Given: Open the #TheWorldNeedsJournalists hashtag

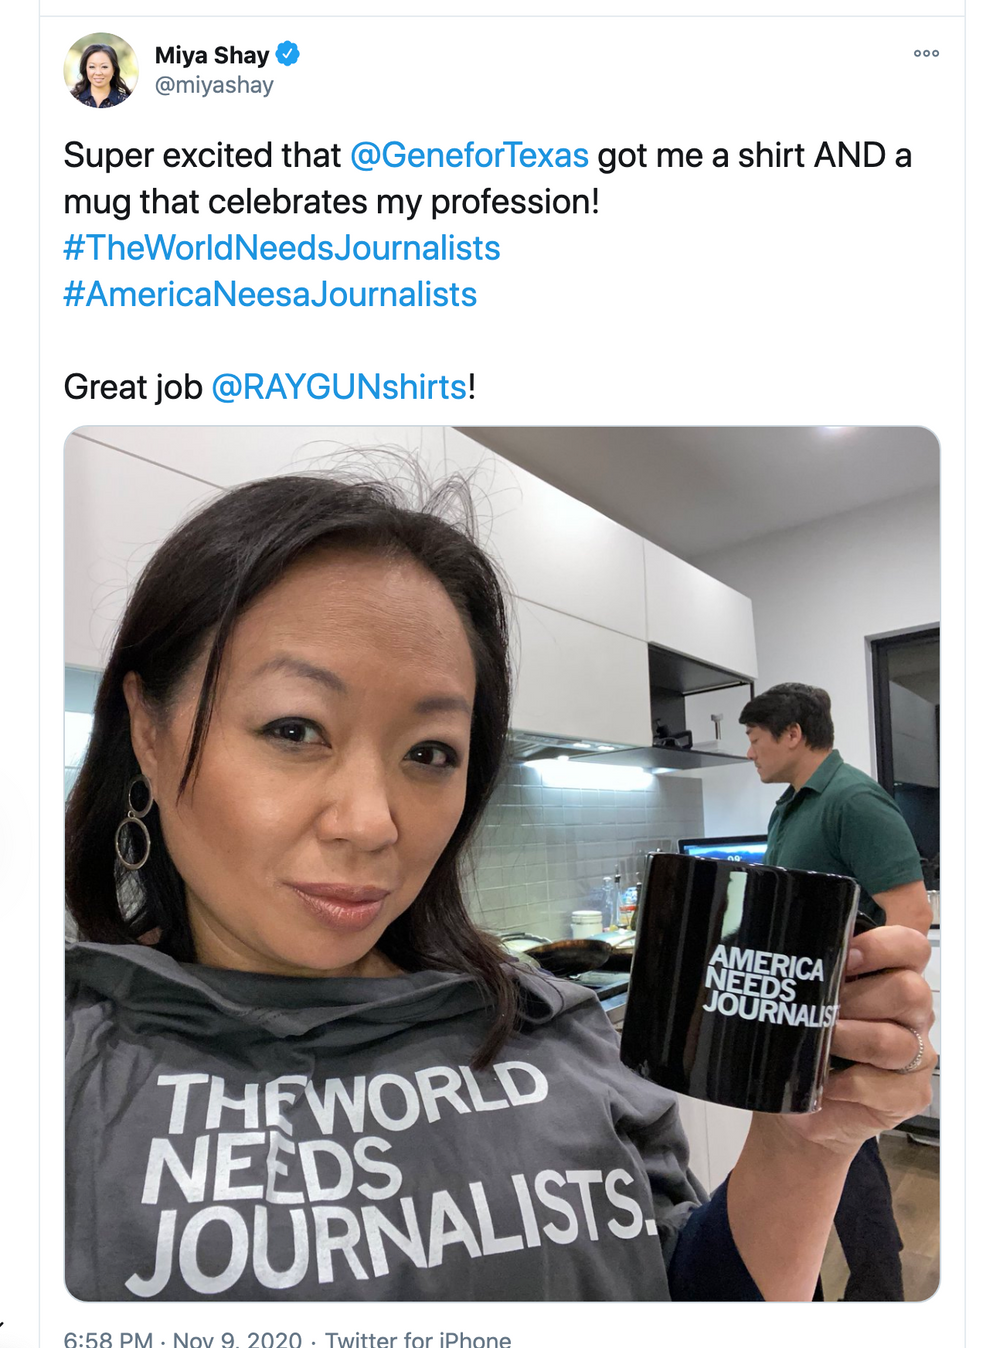Looking at the screenshot, I should (282, 248).
